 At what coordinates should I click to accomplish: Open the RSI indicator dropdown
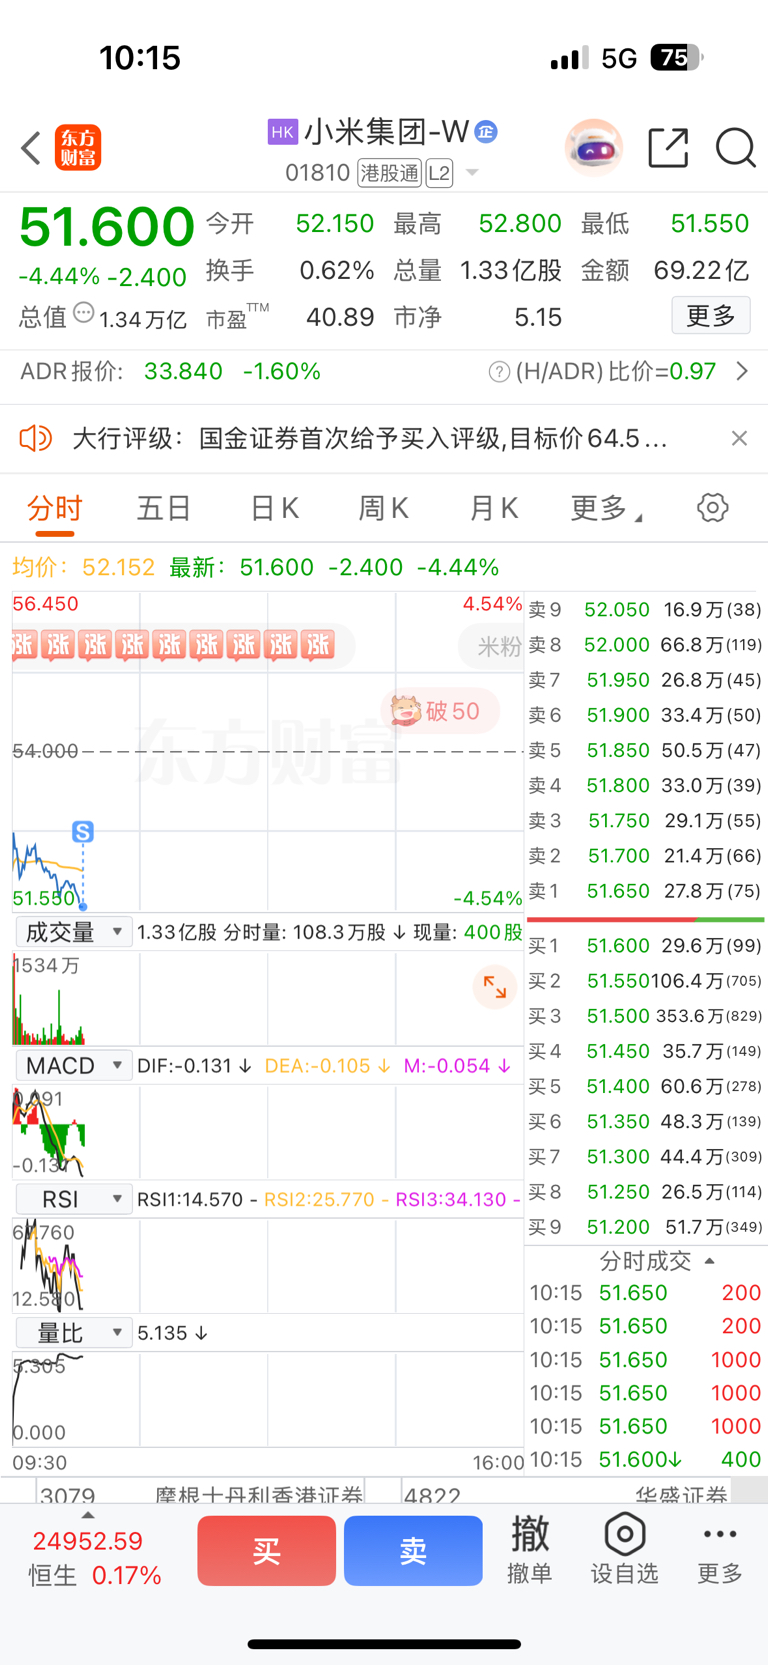(74, 1199)
